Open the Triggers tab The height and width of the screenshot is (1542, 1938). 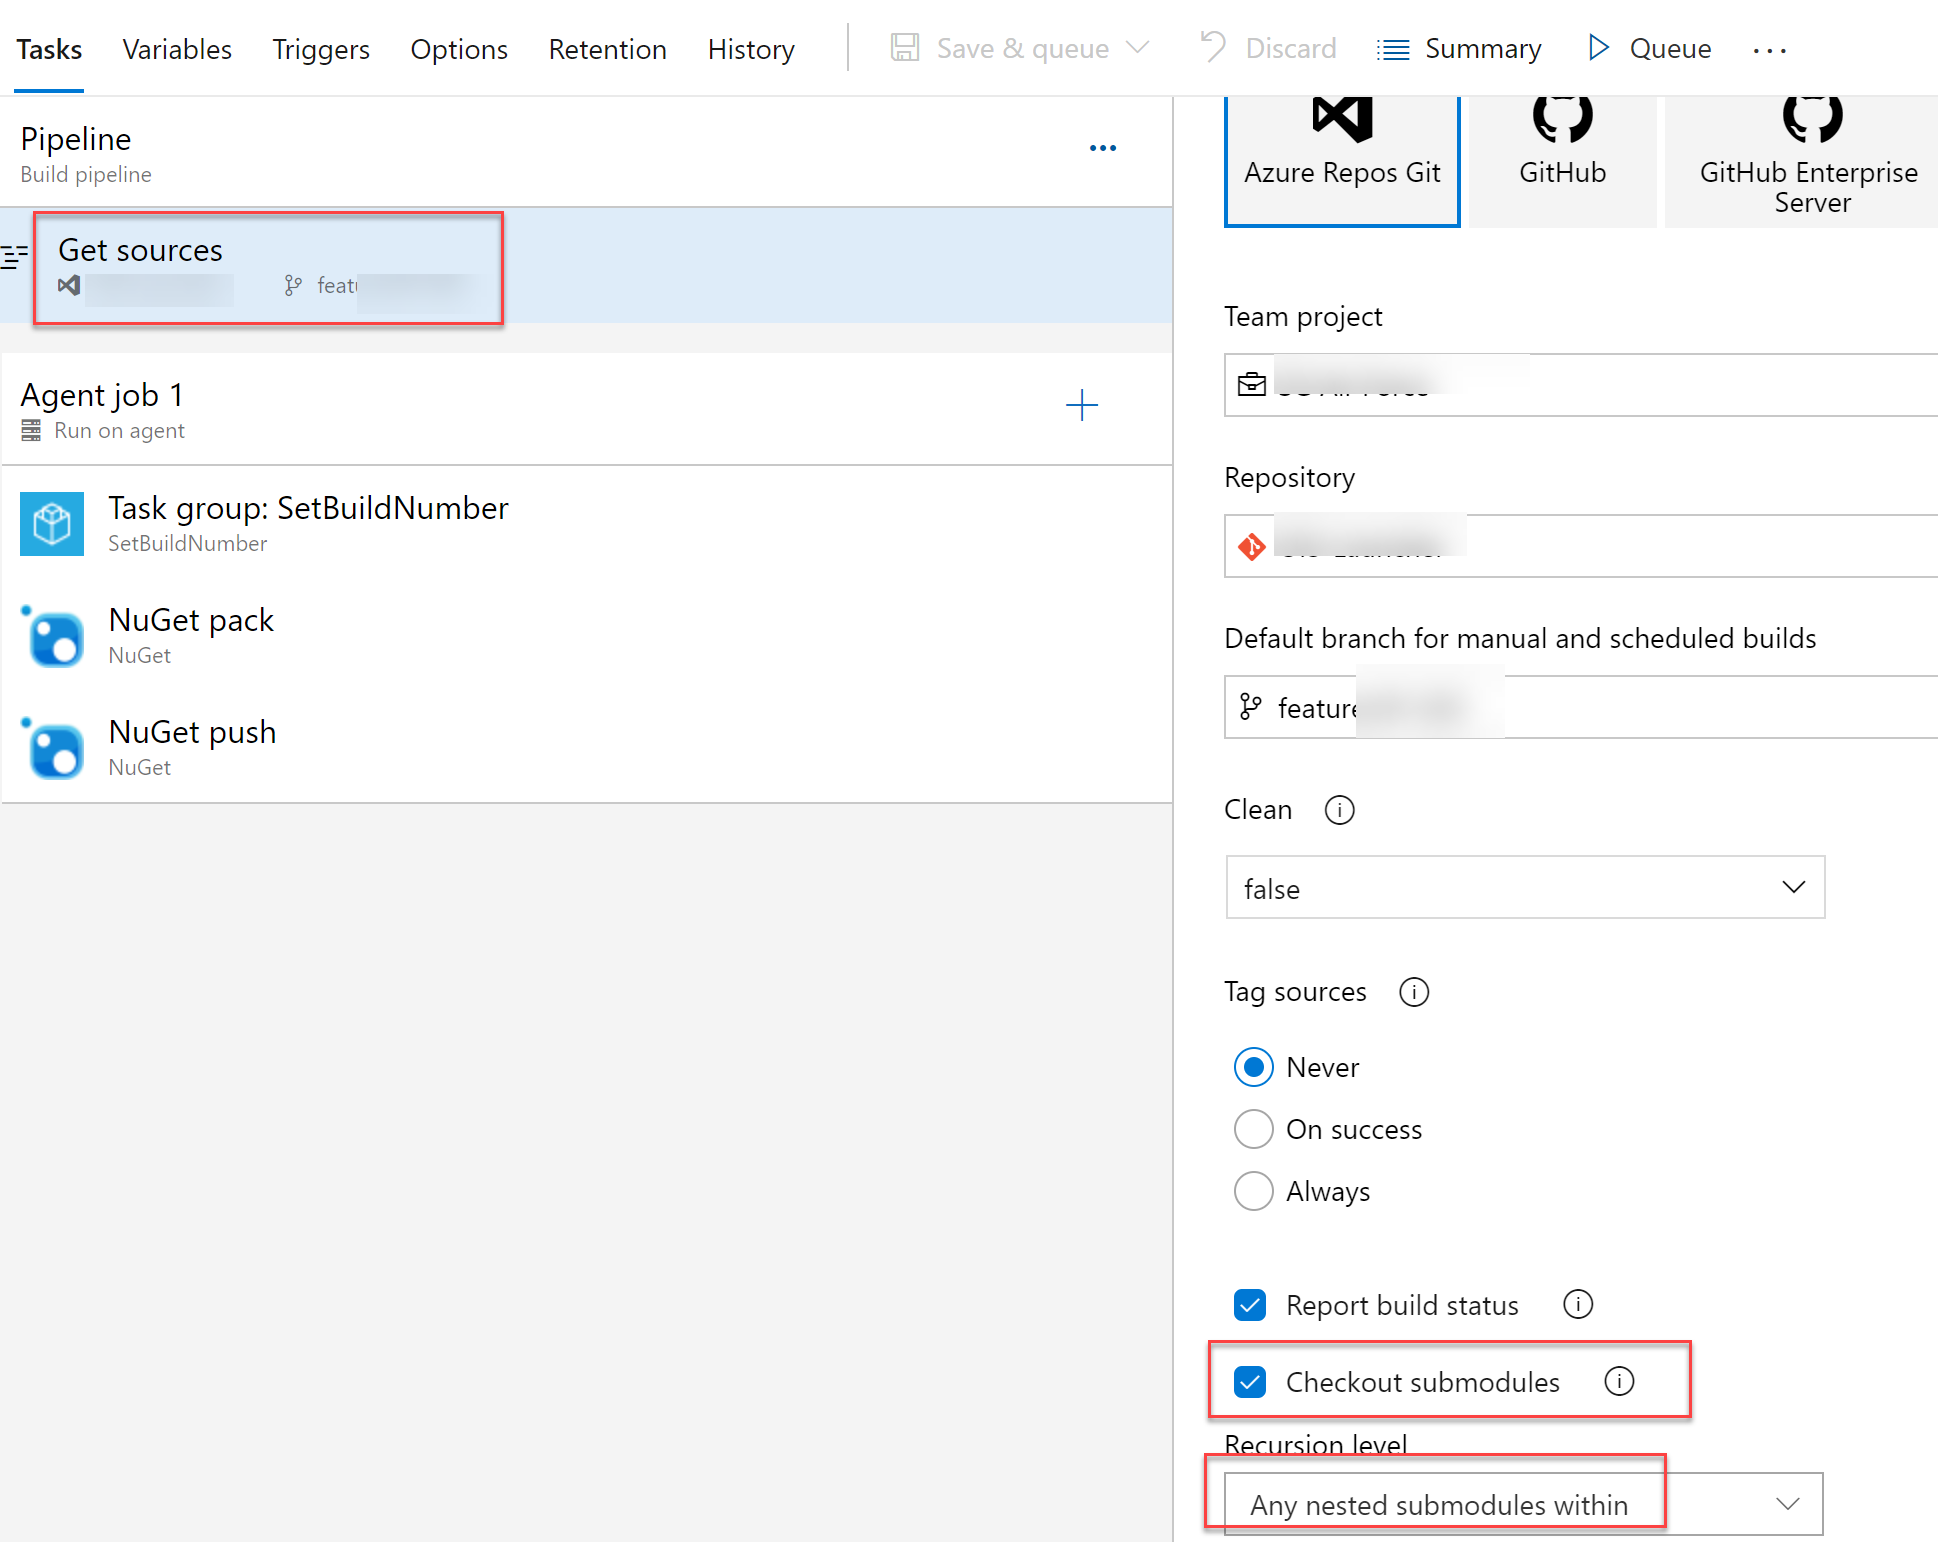point(321,49)
